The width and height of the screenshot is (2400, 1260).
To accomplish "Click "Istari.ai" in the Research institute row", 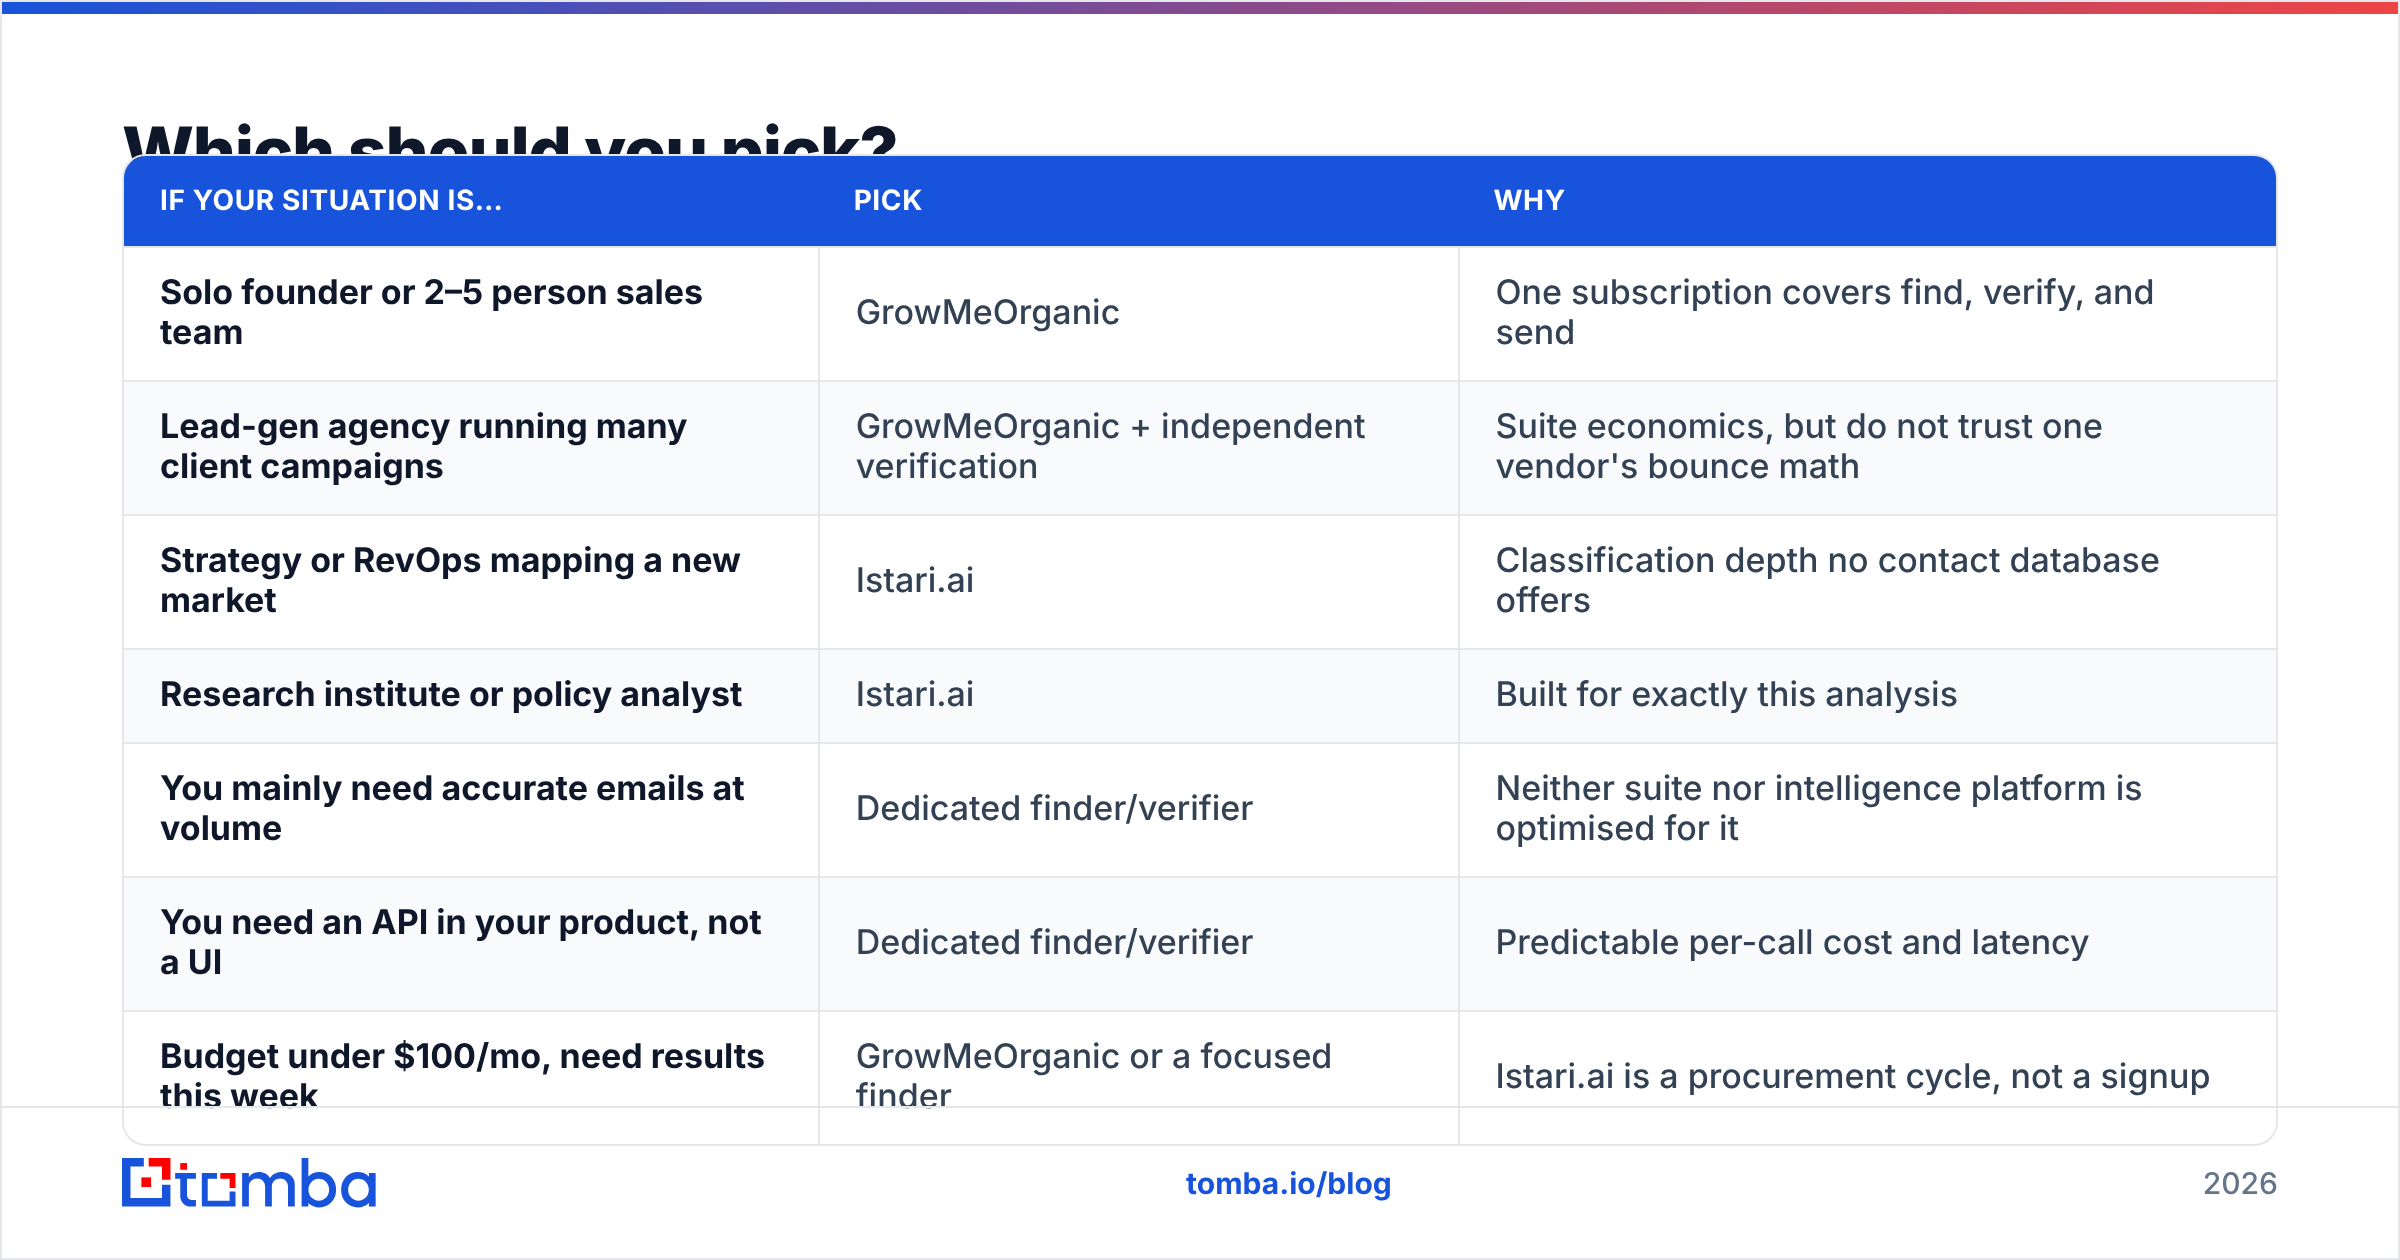I will coord(915,694).
